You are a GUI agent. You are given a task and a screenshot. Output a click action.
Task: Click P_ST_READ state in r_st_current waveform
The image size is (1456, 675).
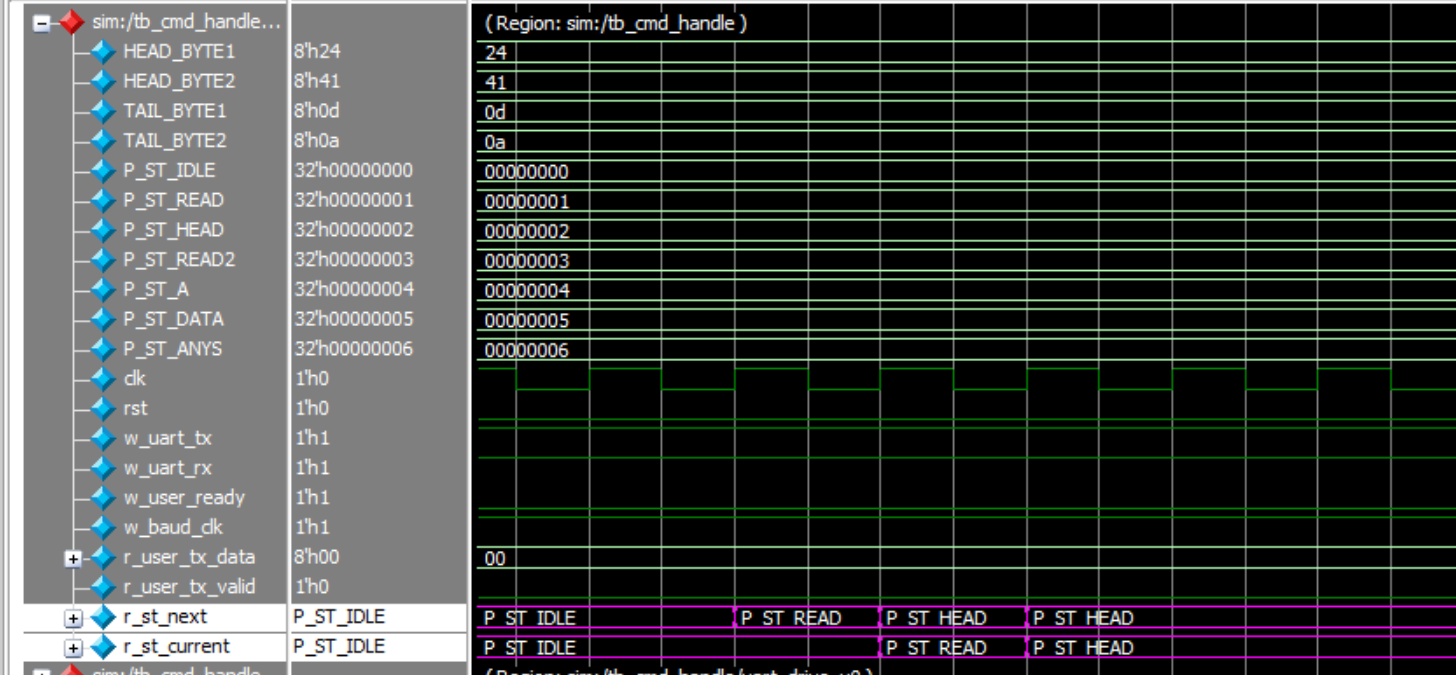937,648
